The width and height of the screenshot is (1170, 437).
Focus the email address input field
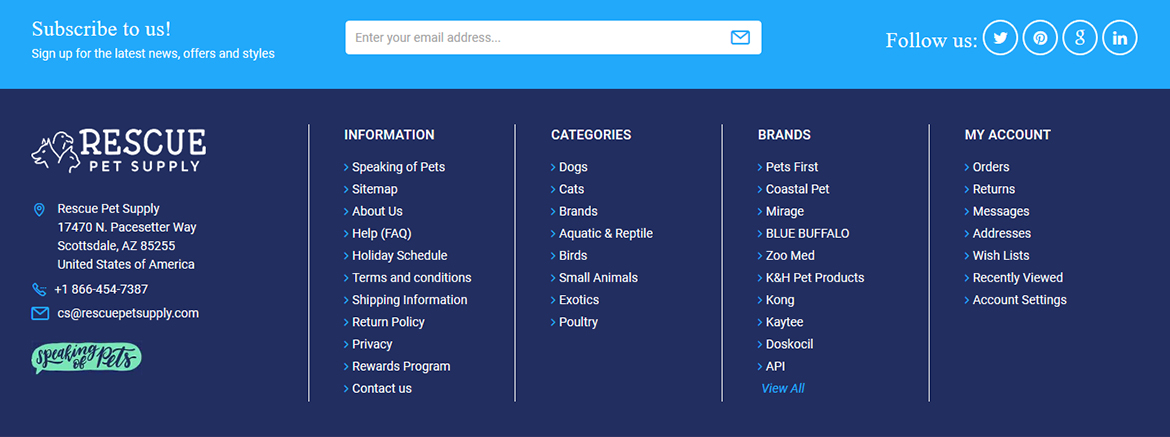553,37
